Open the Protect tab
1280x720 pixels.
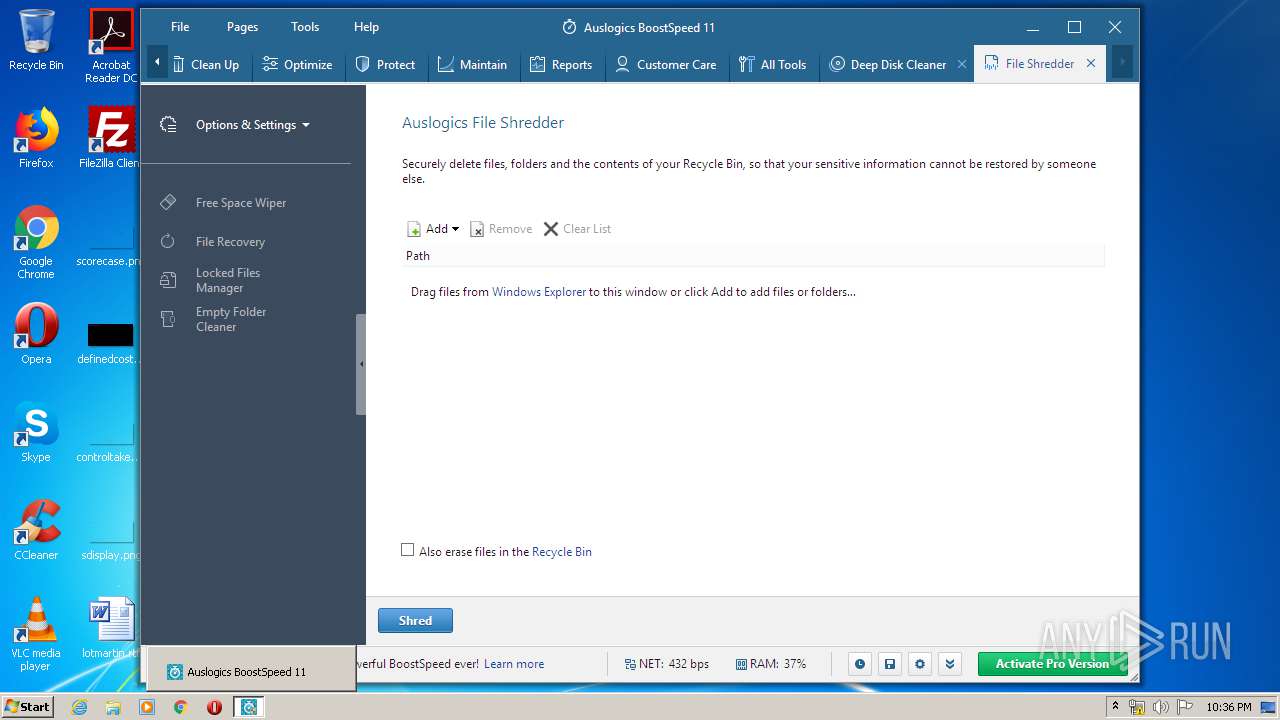coord(385,64)
